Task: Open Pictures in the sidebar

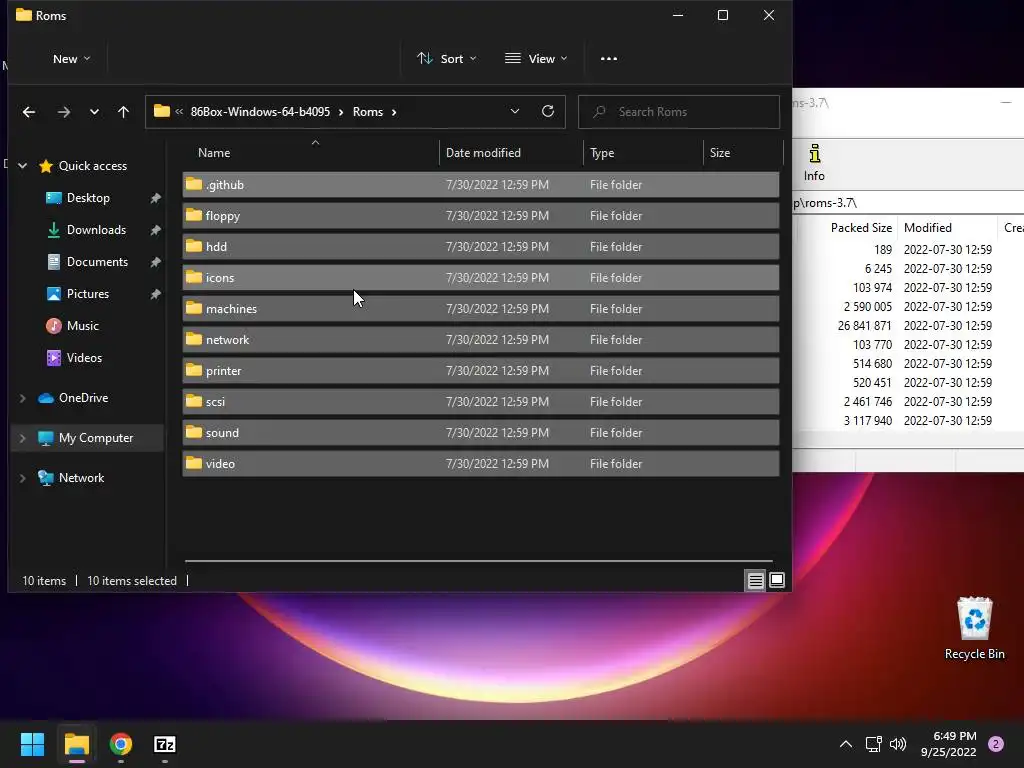Action: 88,294
